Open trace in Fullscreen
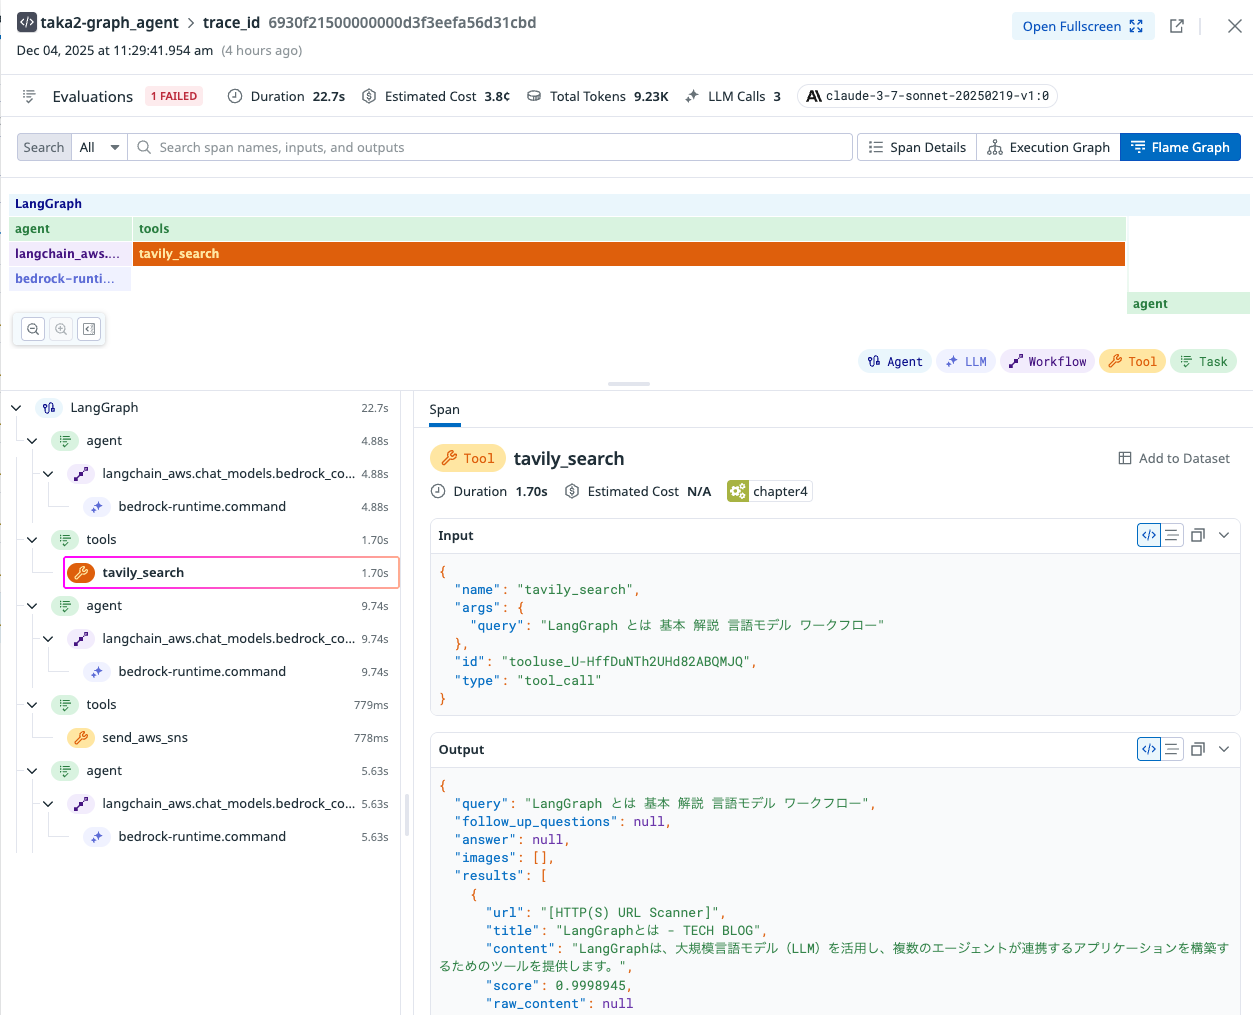The width and height of the screenshot is (1253, 1015). [1082, 26]
